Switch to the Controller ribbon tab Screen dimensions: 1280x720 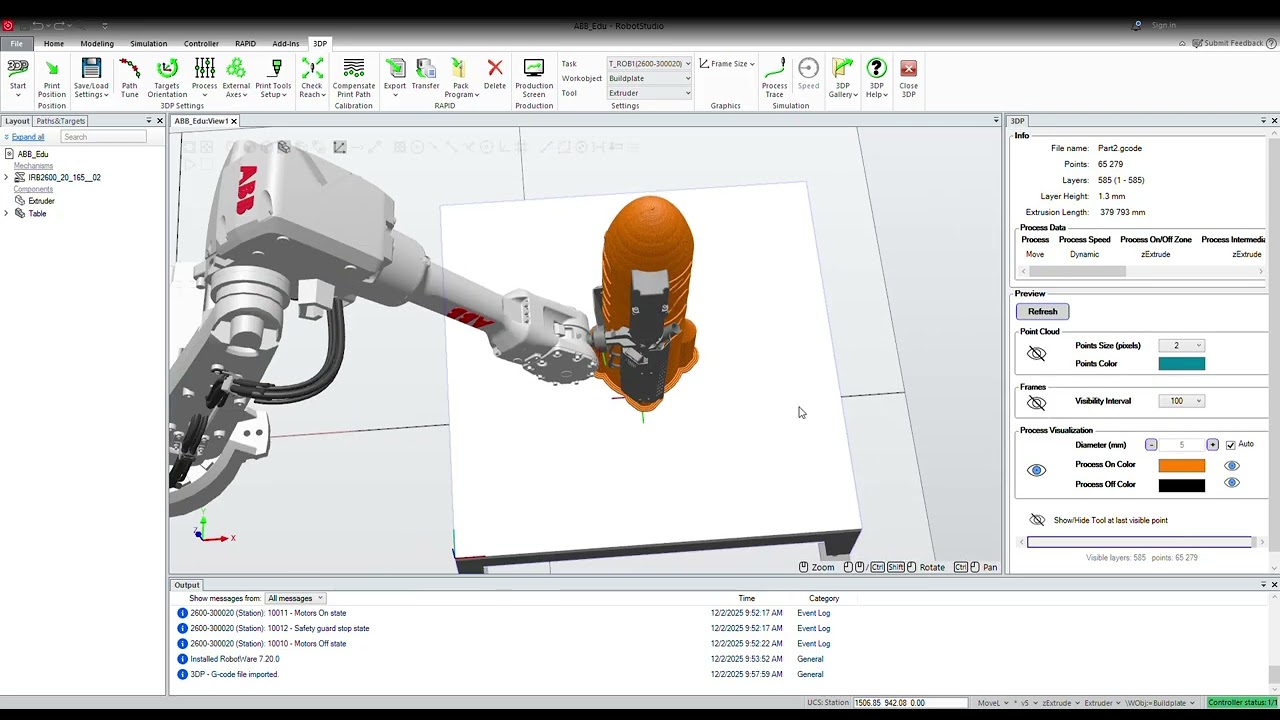tap(201, 44)
